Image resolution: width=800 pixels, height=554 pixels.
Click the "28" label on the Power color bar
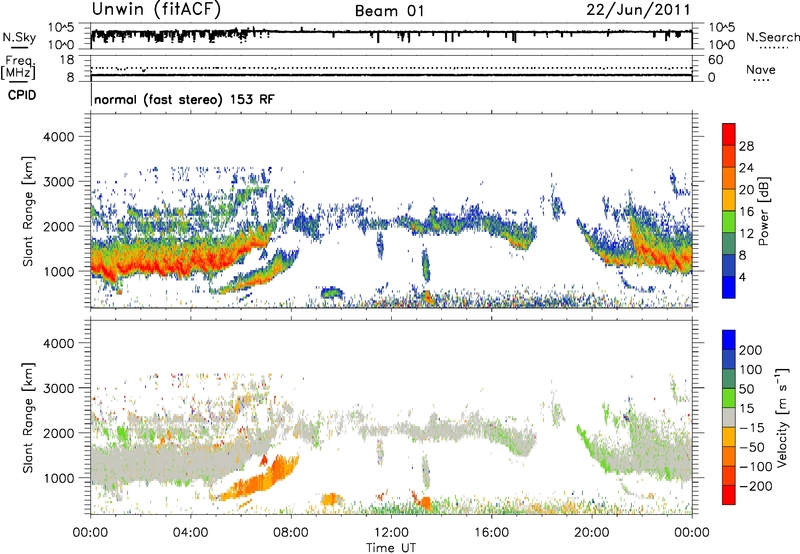[746, 146]
